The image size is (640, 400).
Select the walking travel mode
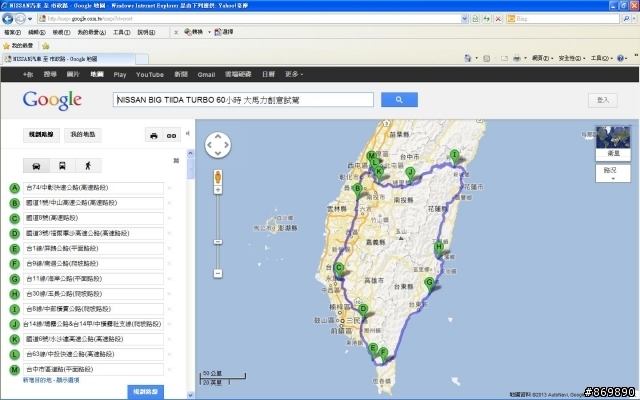point(88,166)
